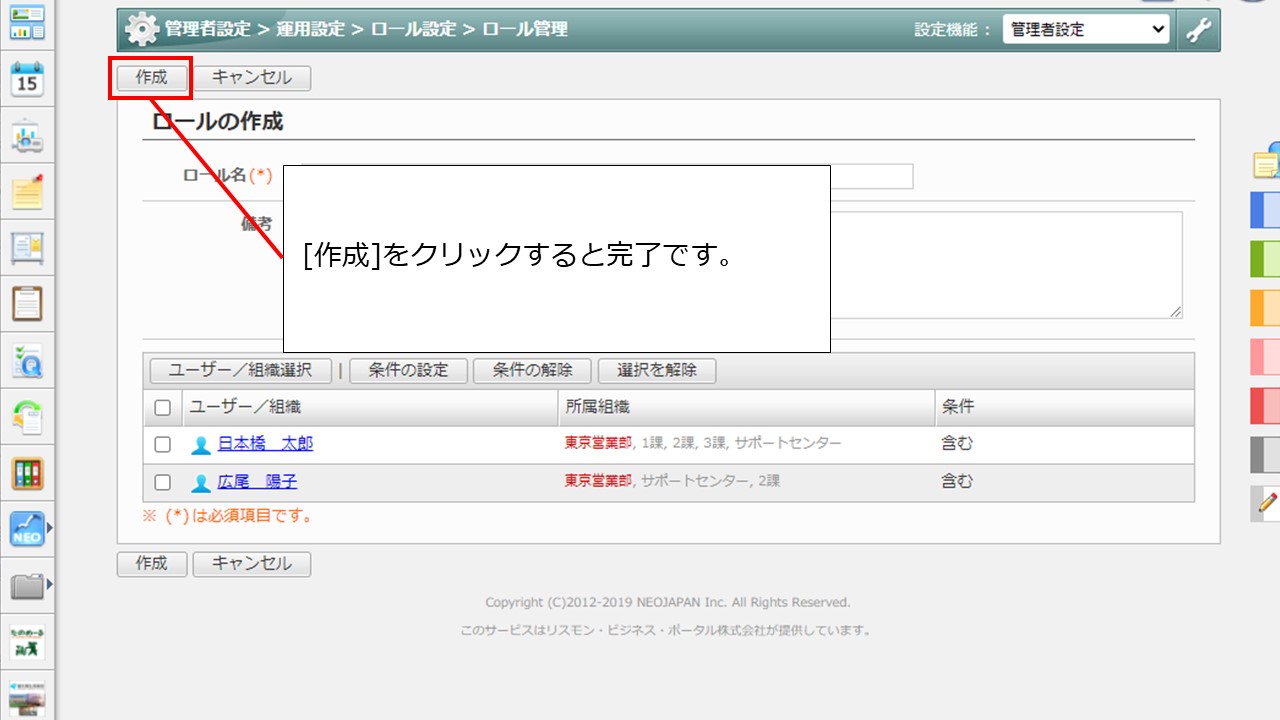Click the bottom キャンセル button
Image resolution: width=1280 pixels, height=720 pixels.
pos(251,564)
